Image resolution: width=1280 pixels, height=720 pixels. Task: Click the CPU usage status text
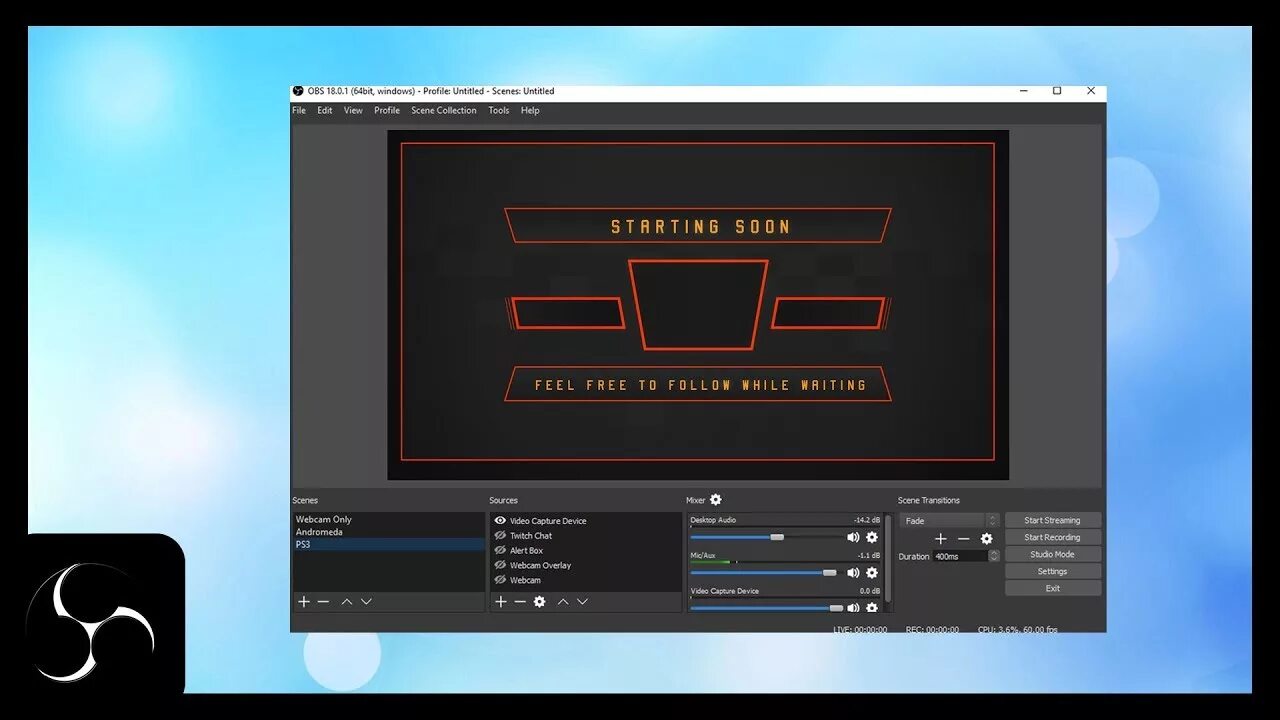1018,630
